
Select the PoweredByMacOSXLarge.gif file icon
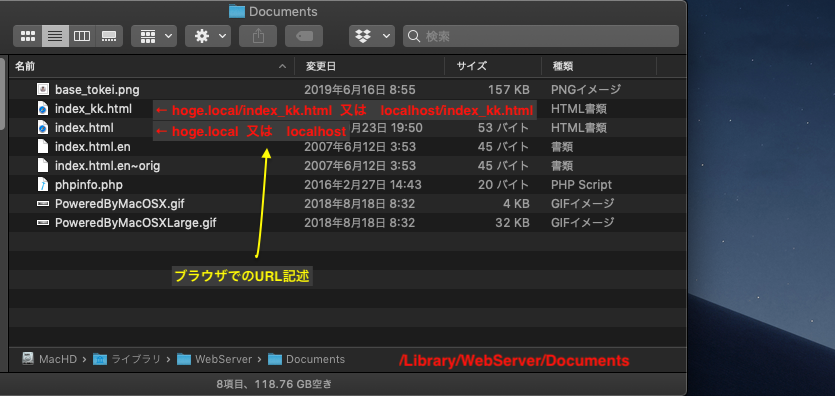(x=43, y=222)
